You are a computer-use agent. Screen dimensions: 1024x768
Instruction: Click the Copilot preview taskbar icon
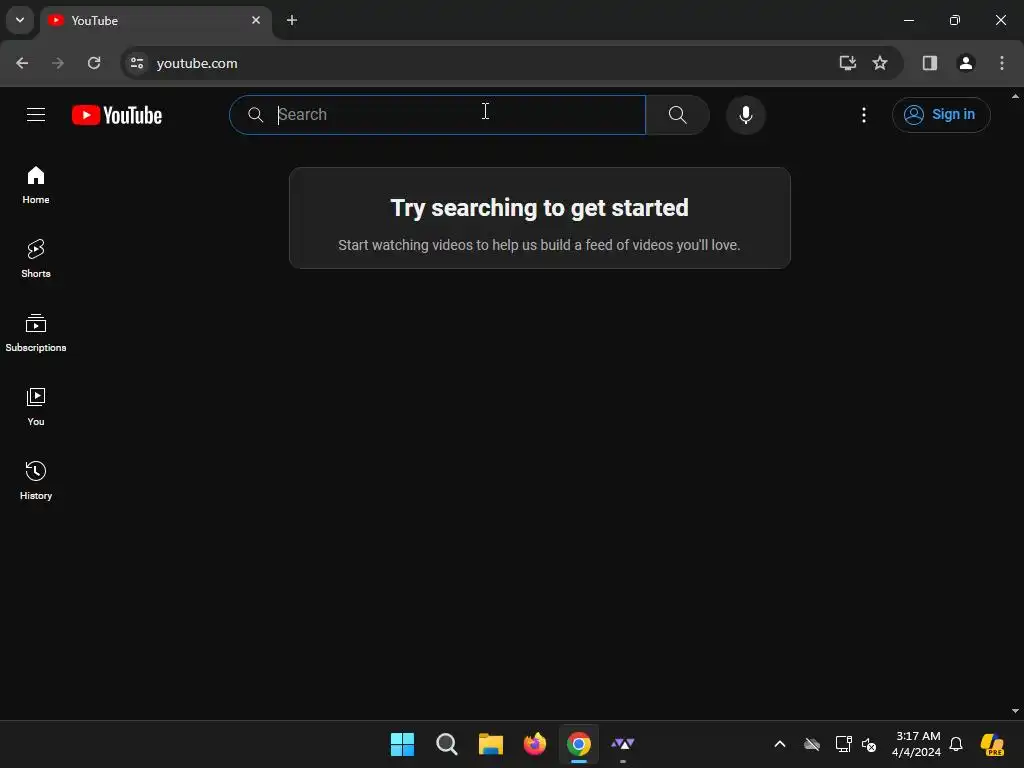[992, 744]
